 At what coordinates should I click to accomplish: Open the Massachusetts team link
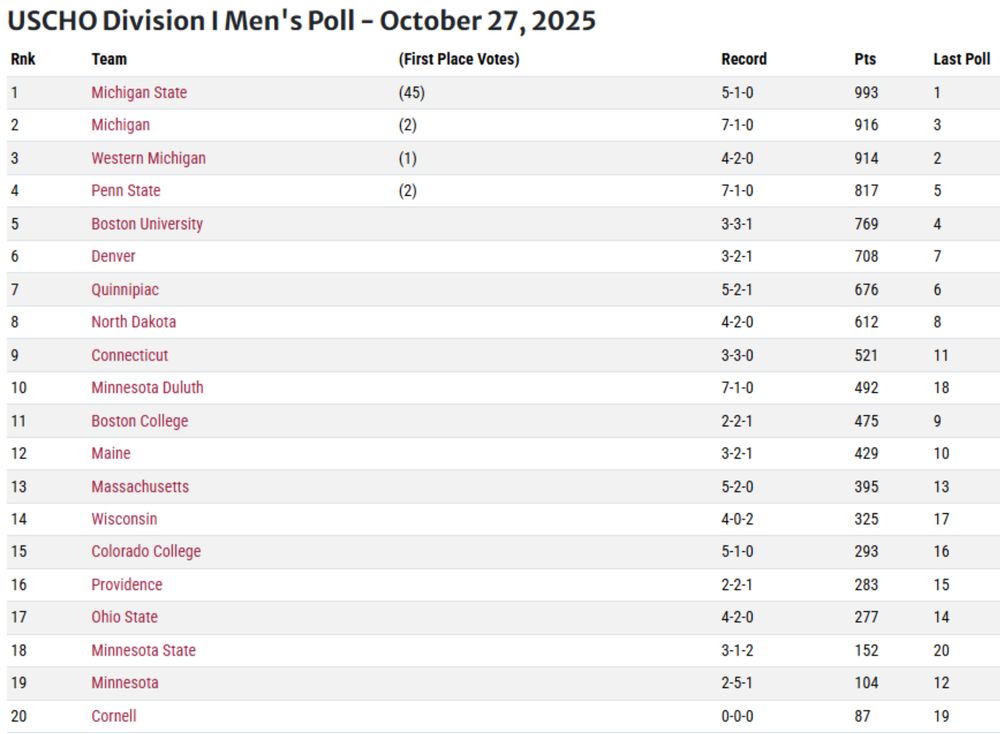[140, 487]
